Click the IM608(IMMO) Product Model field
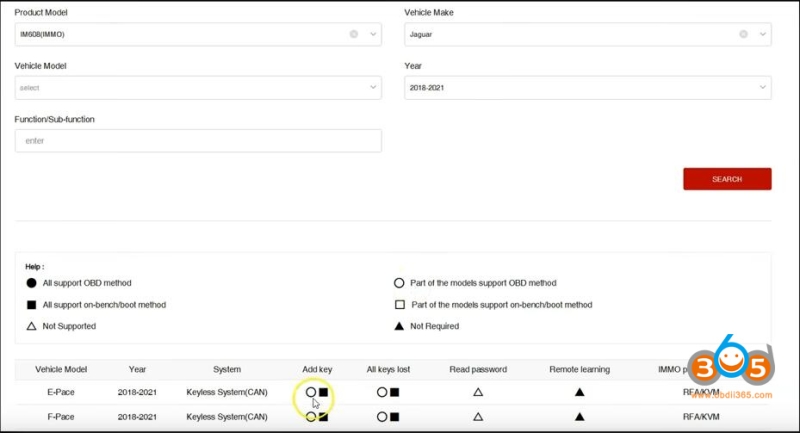Viewport: 800px width, 433px height. (198, 34)
